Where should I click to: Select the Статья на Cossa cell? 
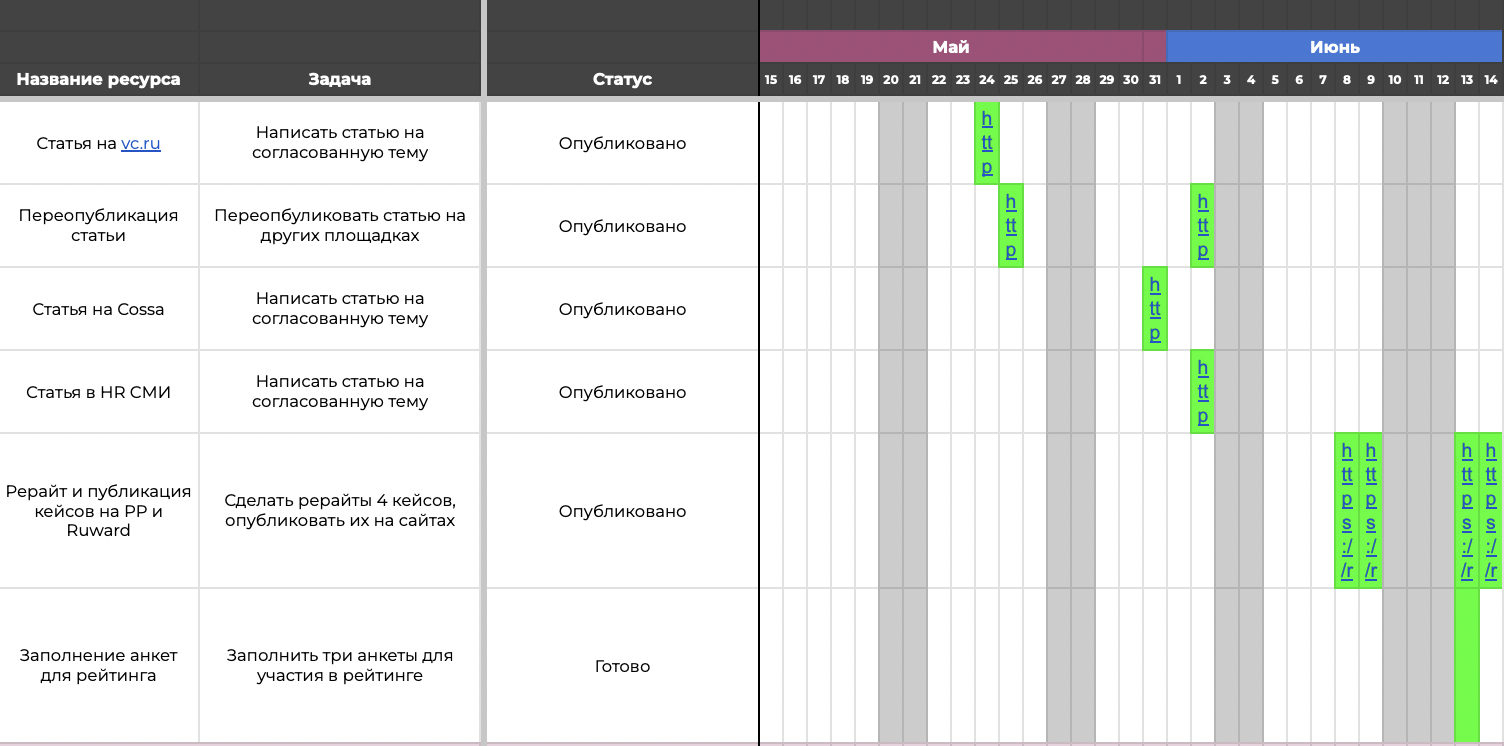pos(99,309)
